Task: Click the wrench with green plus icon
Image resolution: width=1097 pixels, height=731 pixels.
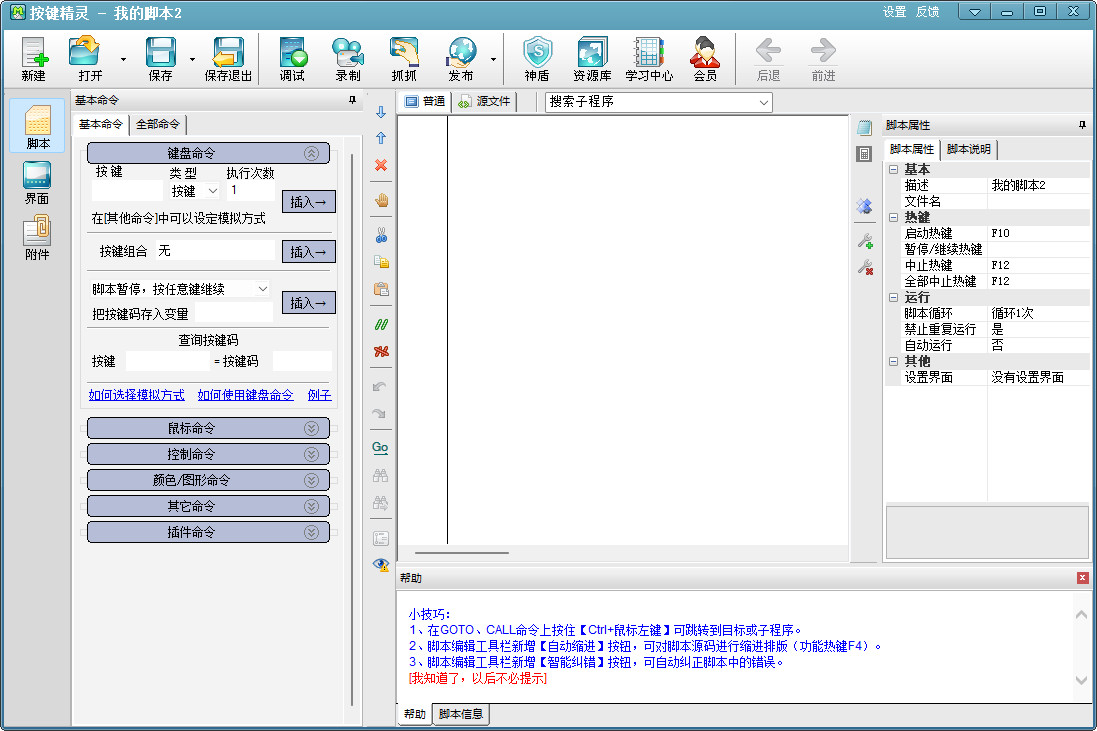Action: (865, 241)
